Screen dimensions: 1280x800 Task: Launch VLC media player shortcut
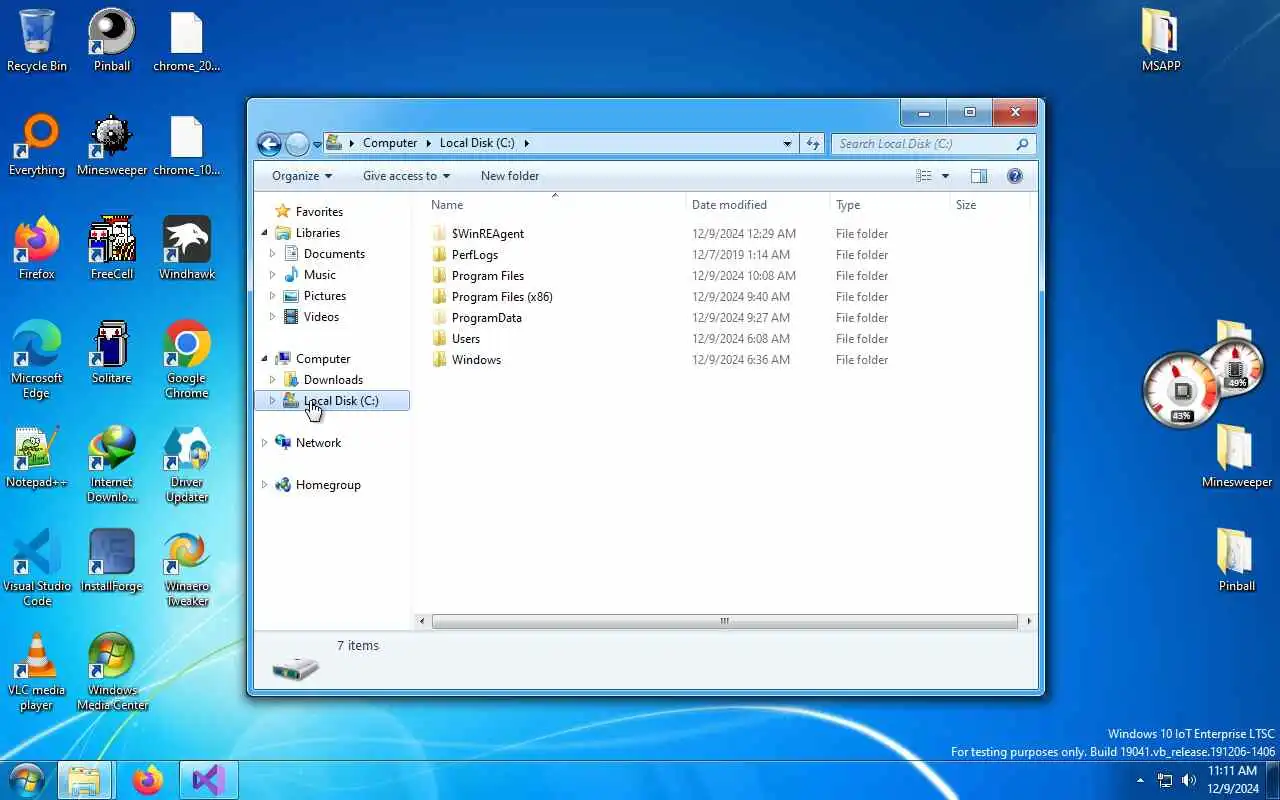[37, 672]
